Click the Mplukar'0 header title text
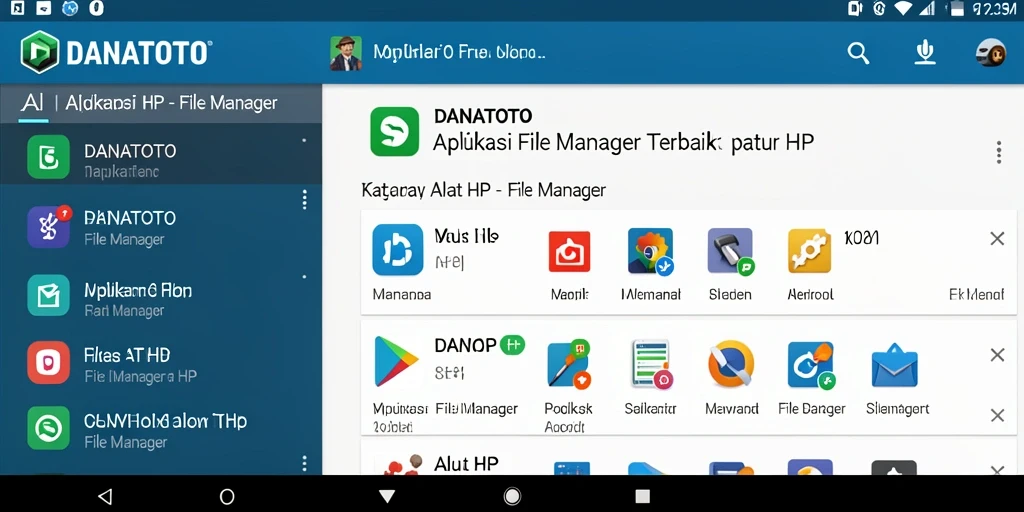1024x512 pixels. point(459,52)
